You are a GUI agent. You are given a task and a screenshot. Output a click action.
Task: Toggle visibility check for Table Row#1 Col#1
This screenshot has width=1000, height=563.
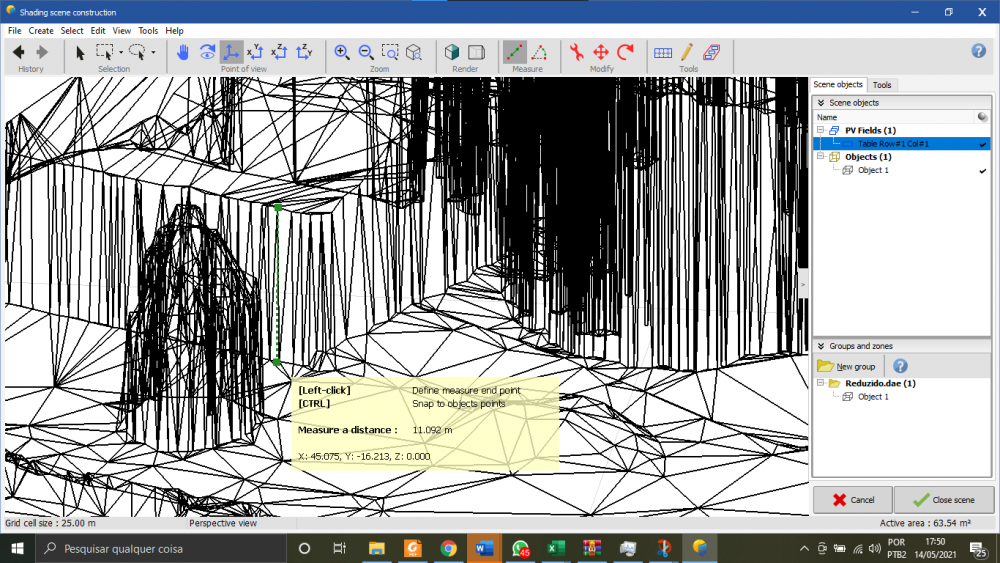(983, 144)
